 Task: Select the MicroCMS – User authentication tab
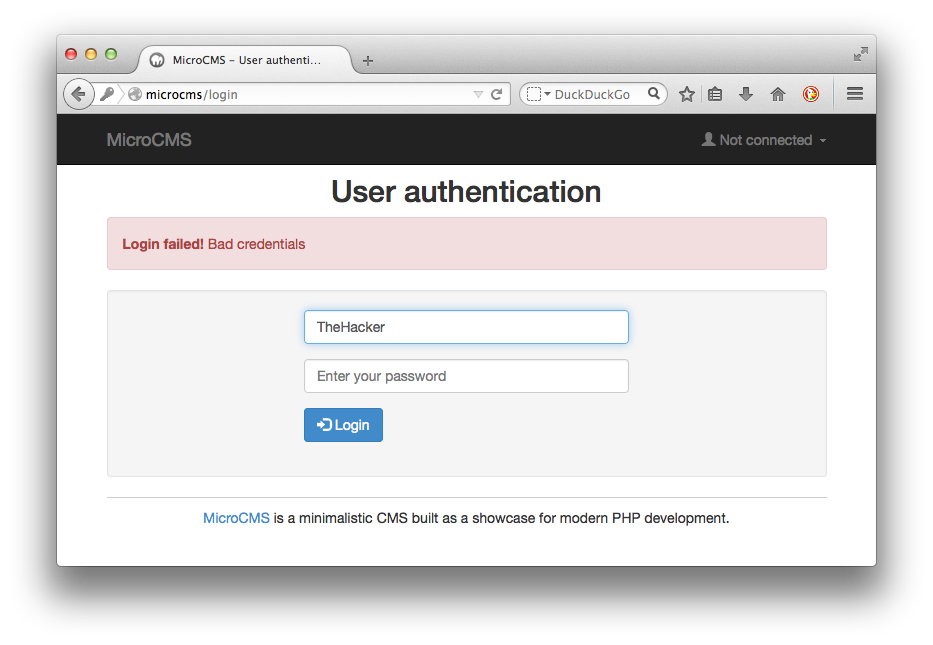click(x=245, y=60)
